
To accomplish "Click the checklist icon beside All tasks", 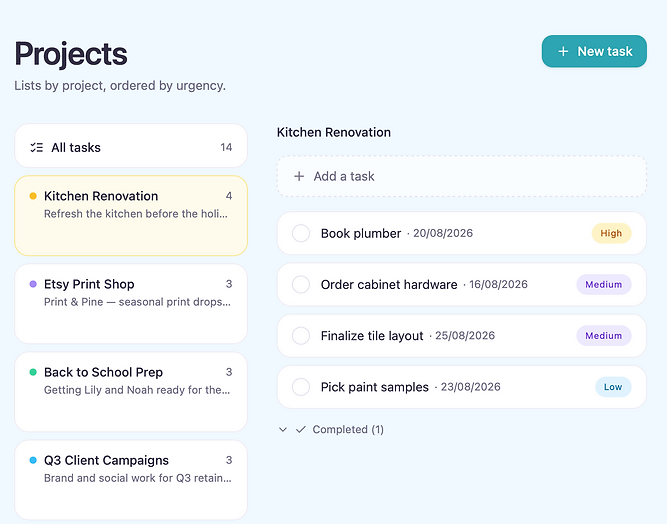I will click(x=37, y=148).
